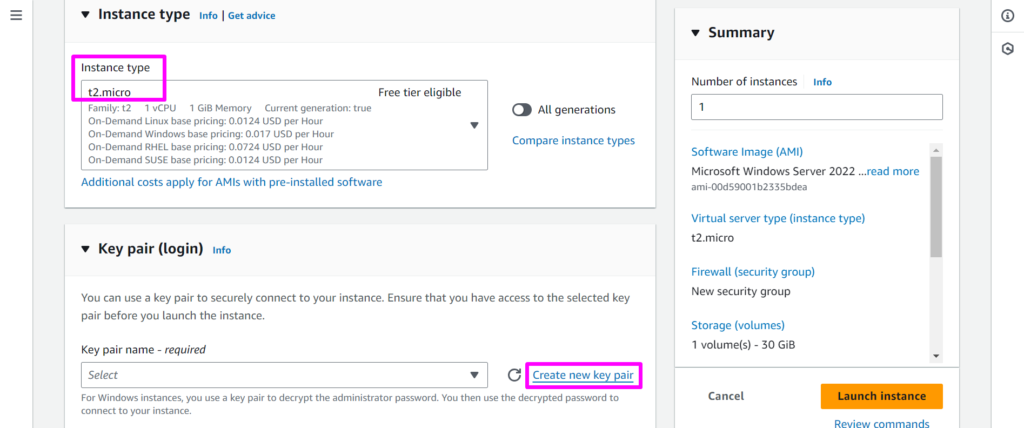
Task: Click the Review commands link
Action: coord(881,423)
